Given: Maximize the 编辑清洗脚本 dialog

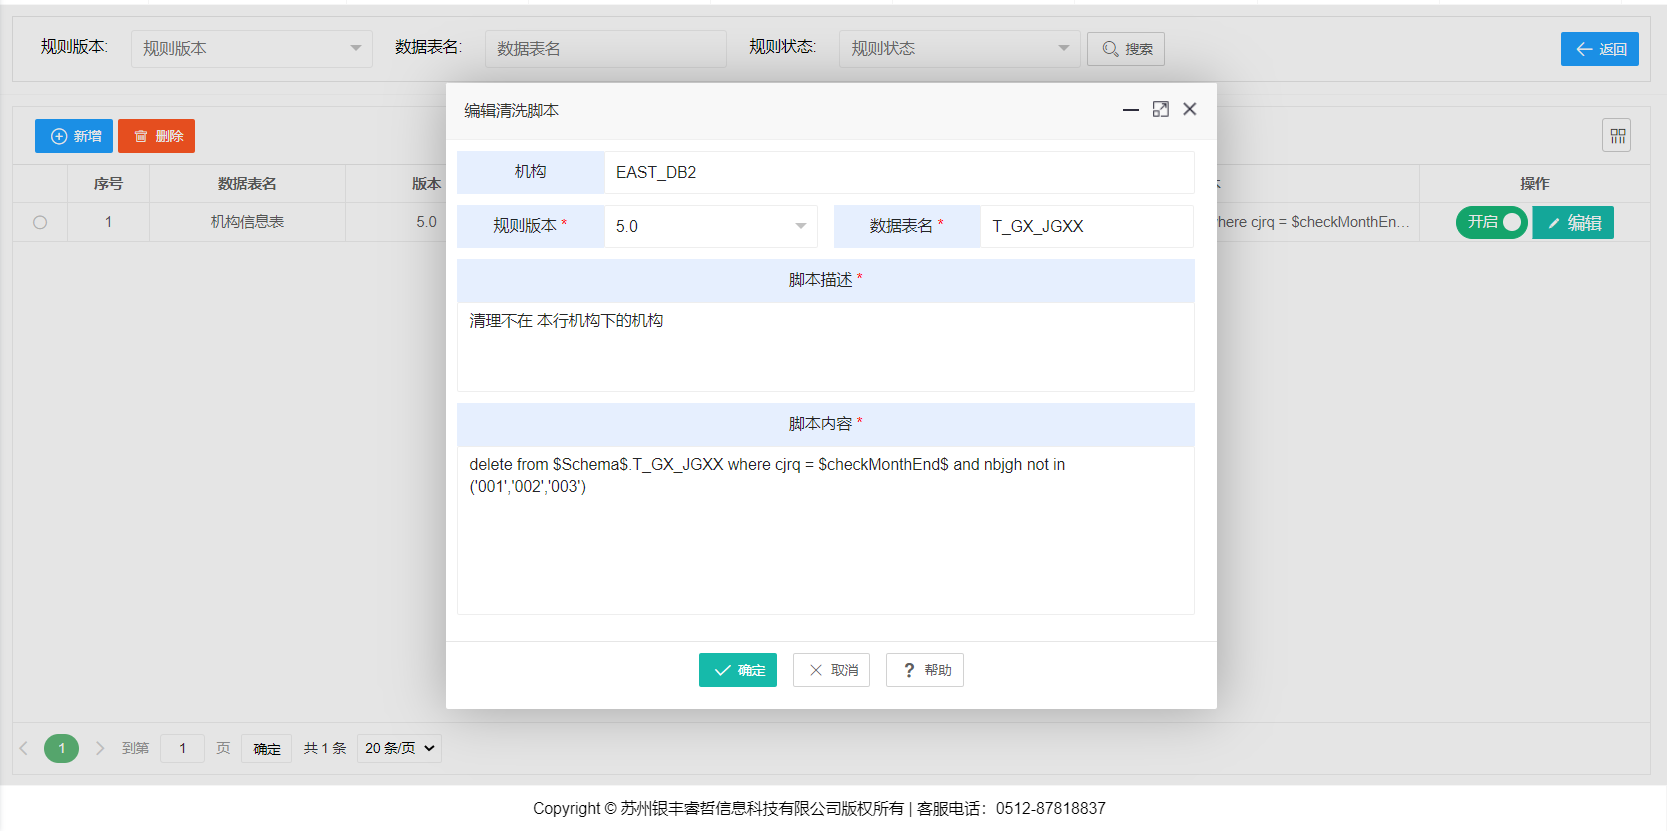Looking at the screenshot, I should pyautogui.click(x=1160, y=110).
